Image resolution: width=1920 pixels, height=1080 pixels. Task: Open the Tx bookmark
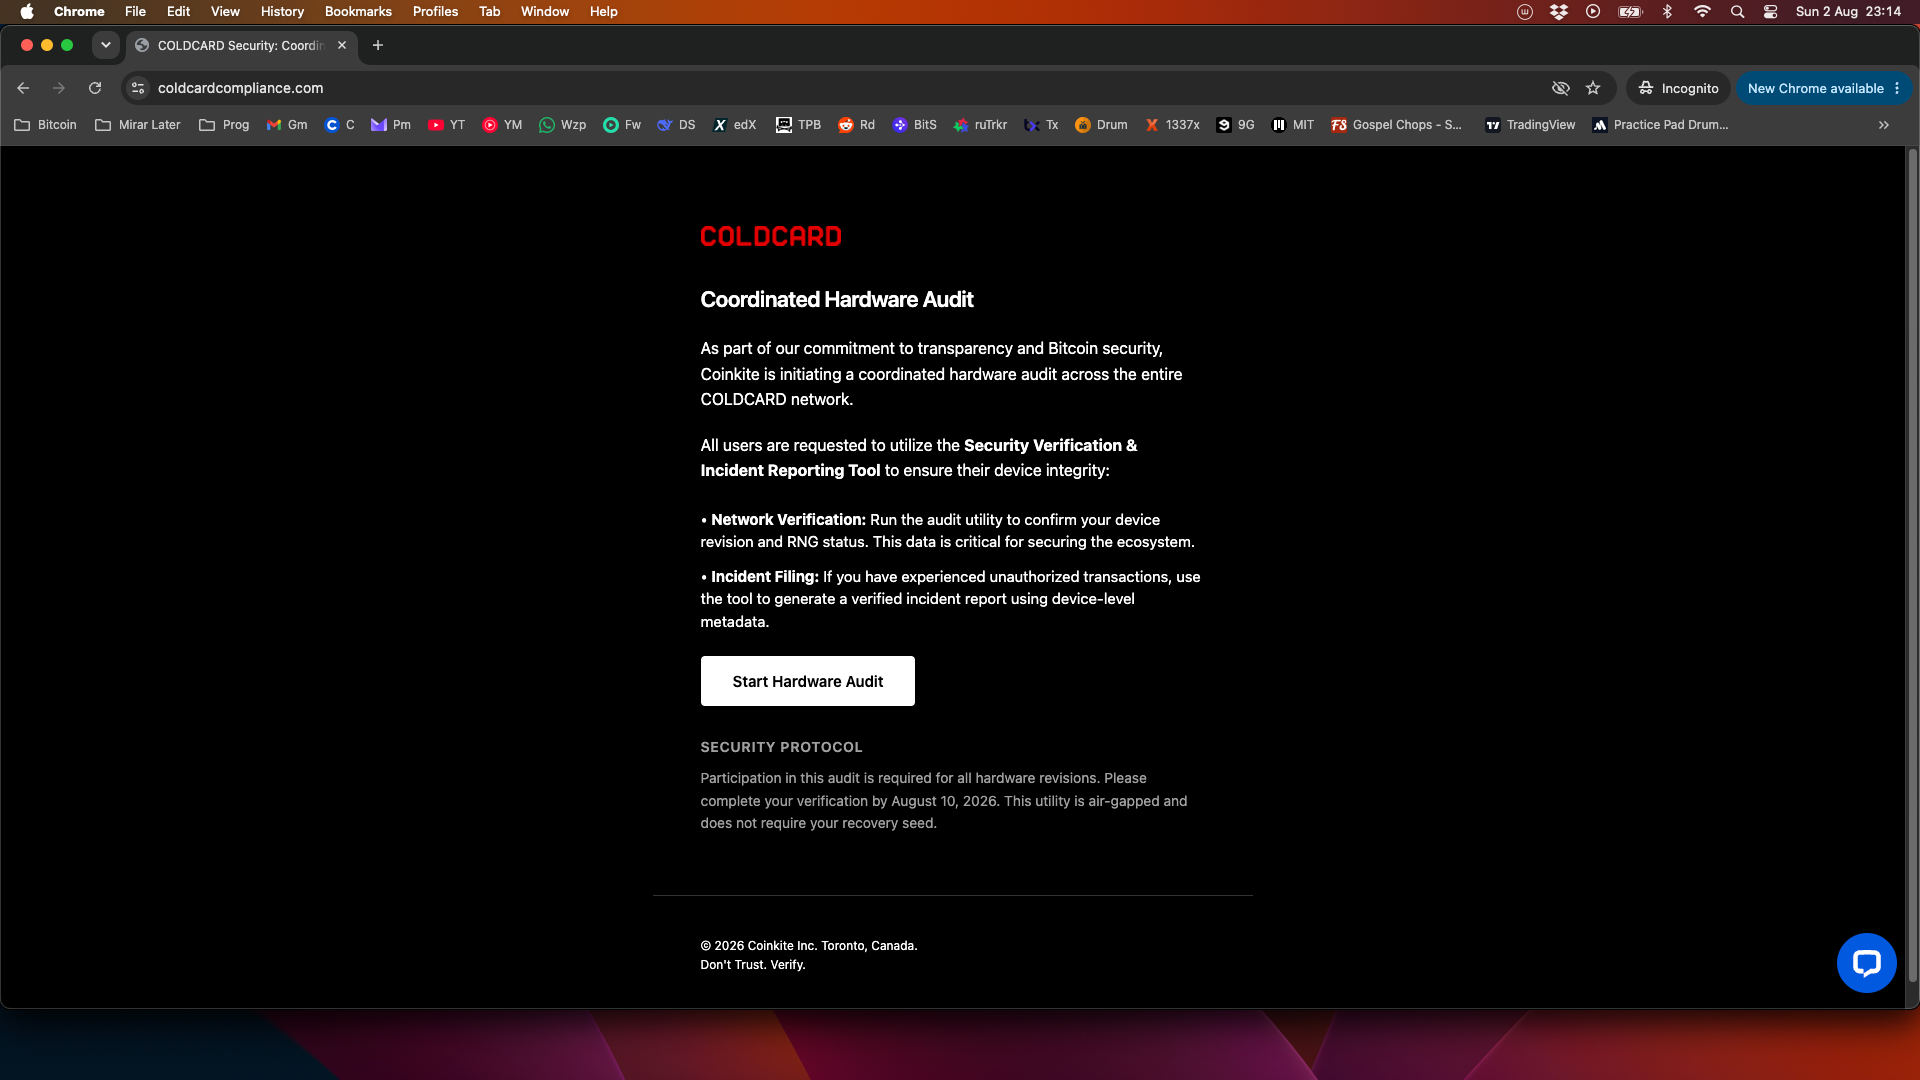1041,125
